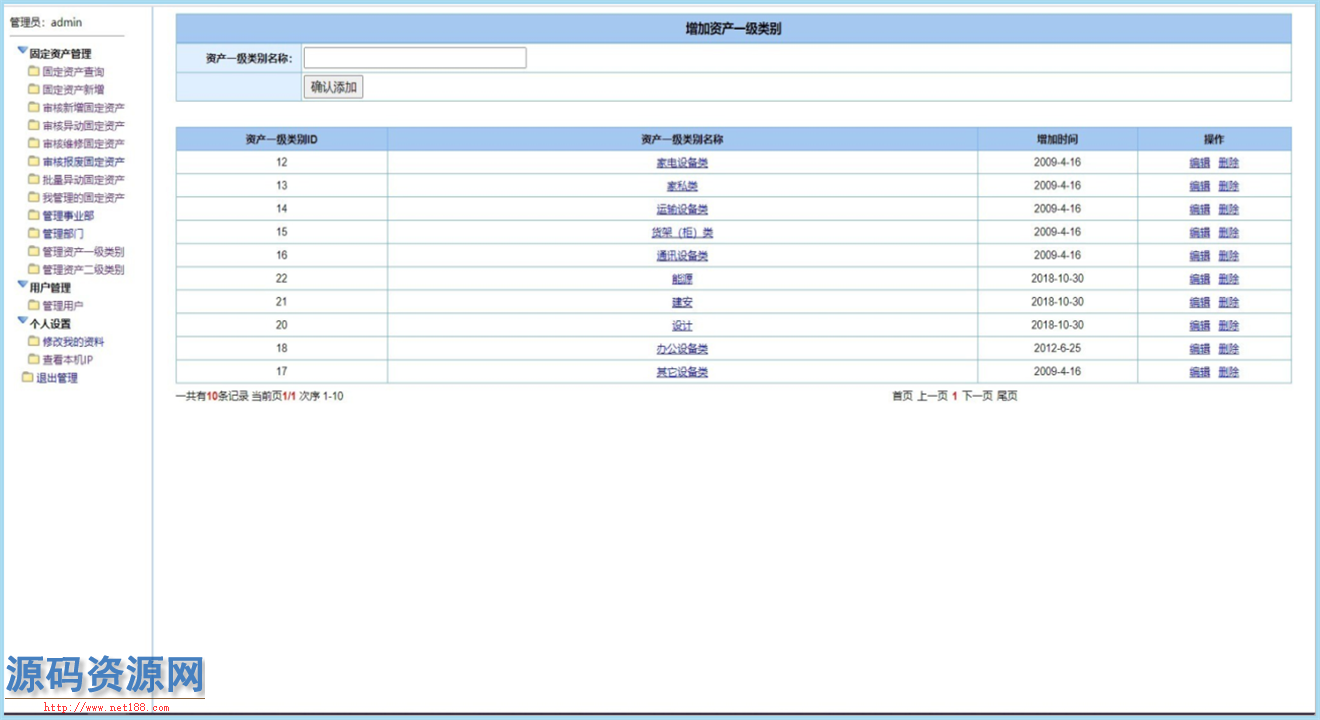Click folder icon beside 修改我的资料
This screenshot has height=720, width=1320.
pyautogui.click(x=34, y=341)
